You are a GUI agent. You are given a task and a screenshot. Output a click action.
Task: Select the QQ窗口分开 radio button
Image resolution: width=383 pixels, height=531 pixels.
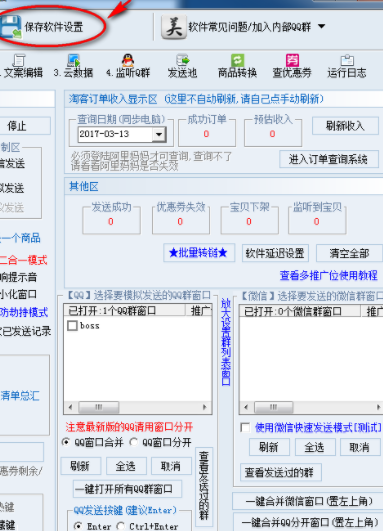coord(134,442)
